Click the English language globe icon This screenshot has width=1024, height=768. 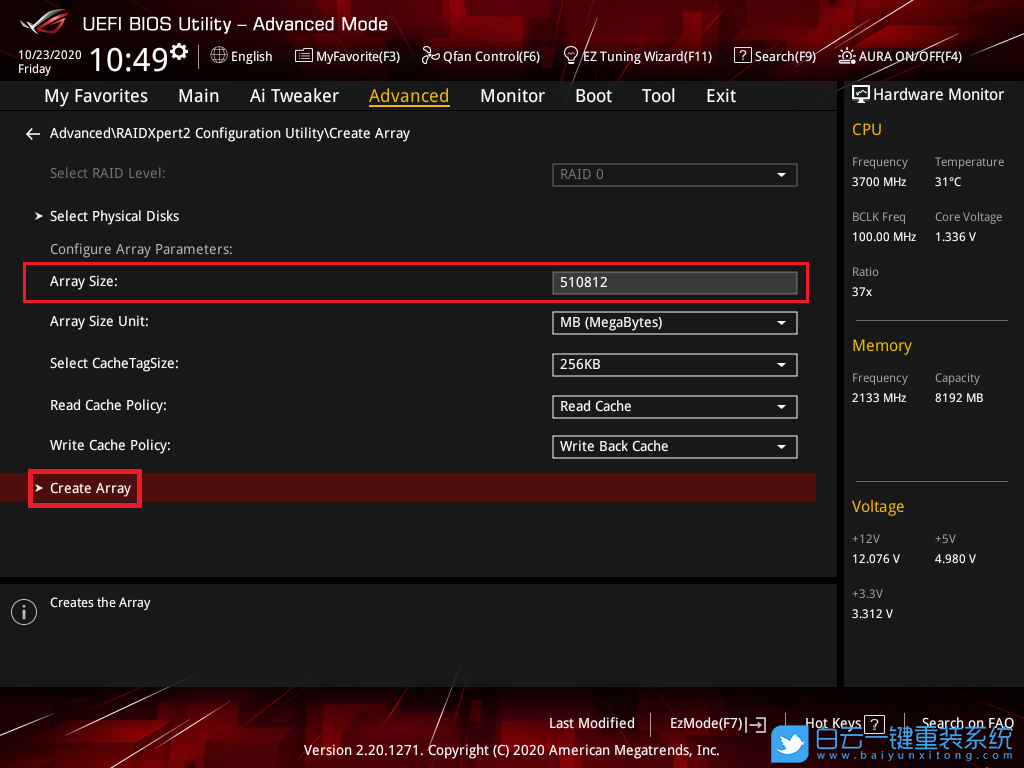click(x=219, y=56)
